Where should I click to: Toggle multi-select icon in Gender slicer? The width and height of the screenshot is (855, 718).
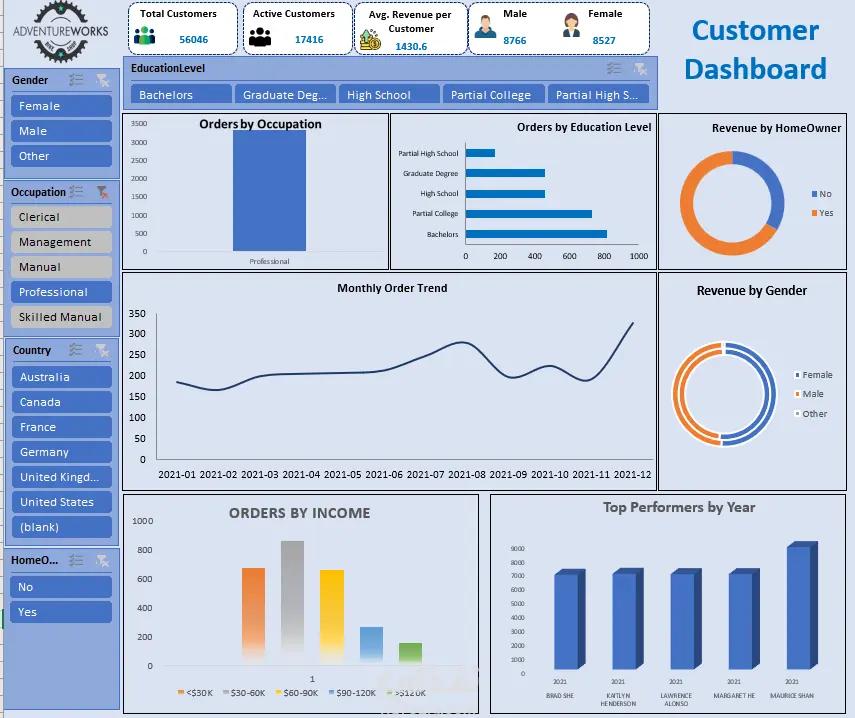tap(76, 80)
